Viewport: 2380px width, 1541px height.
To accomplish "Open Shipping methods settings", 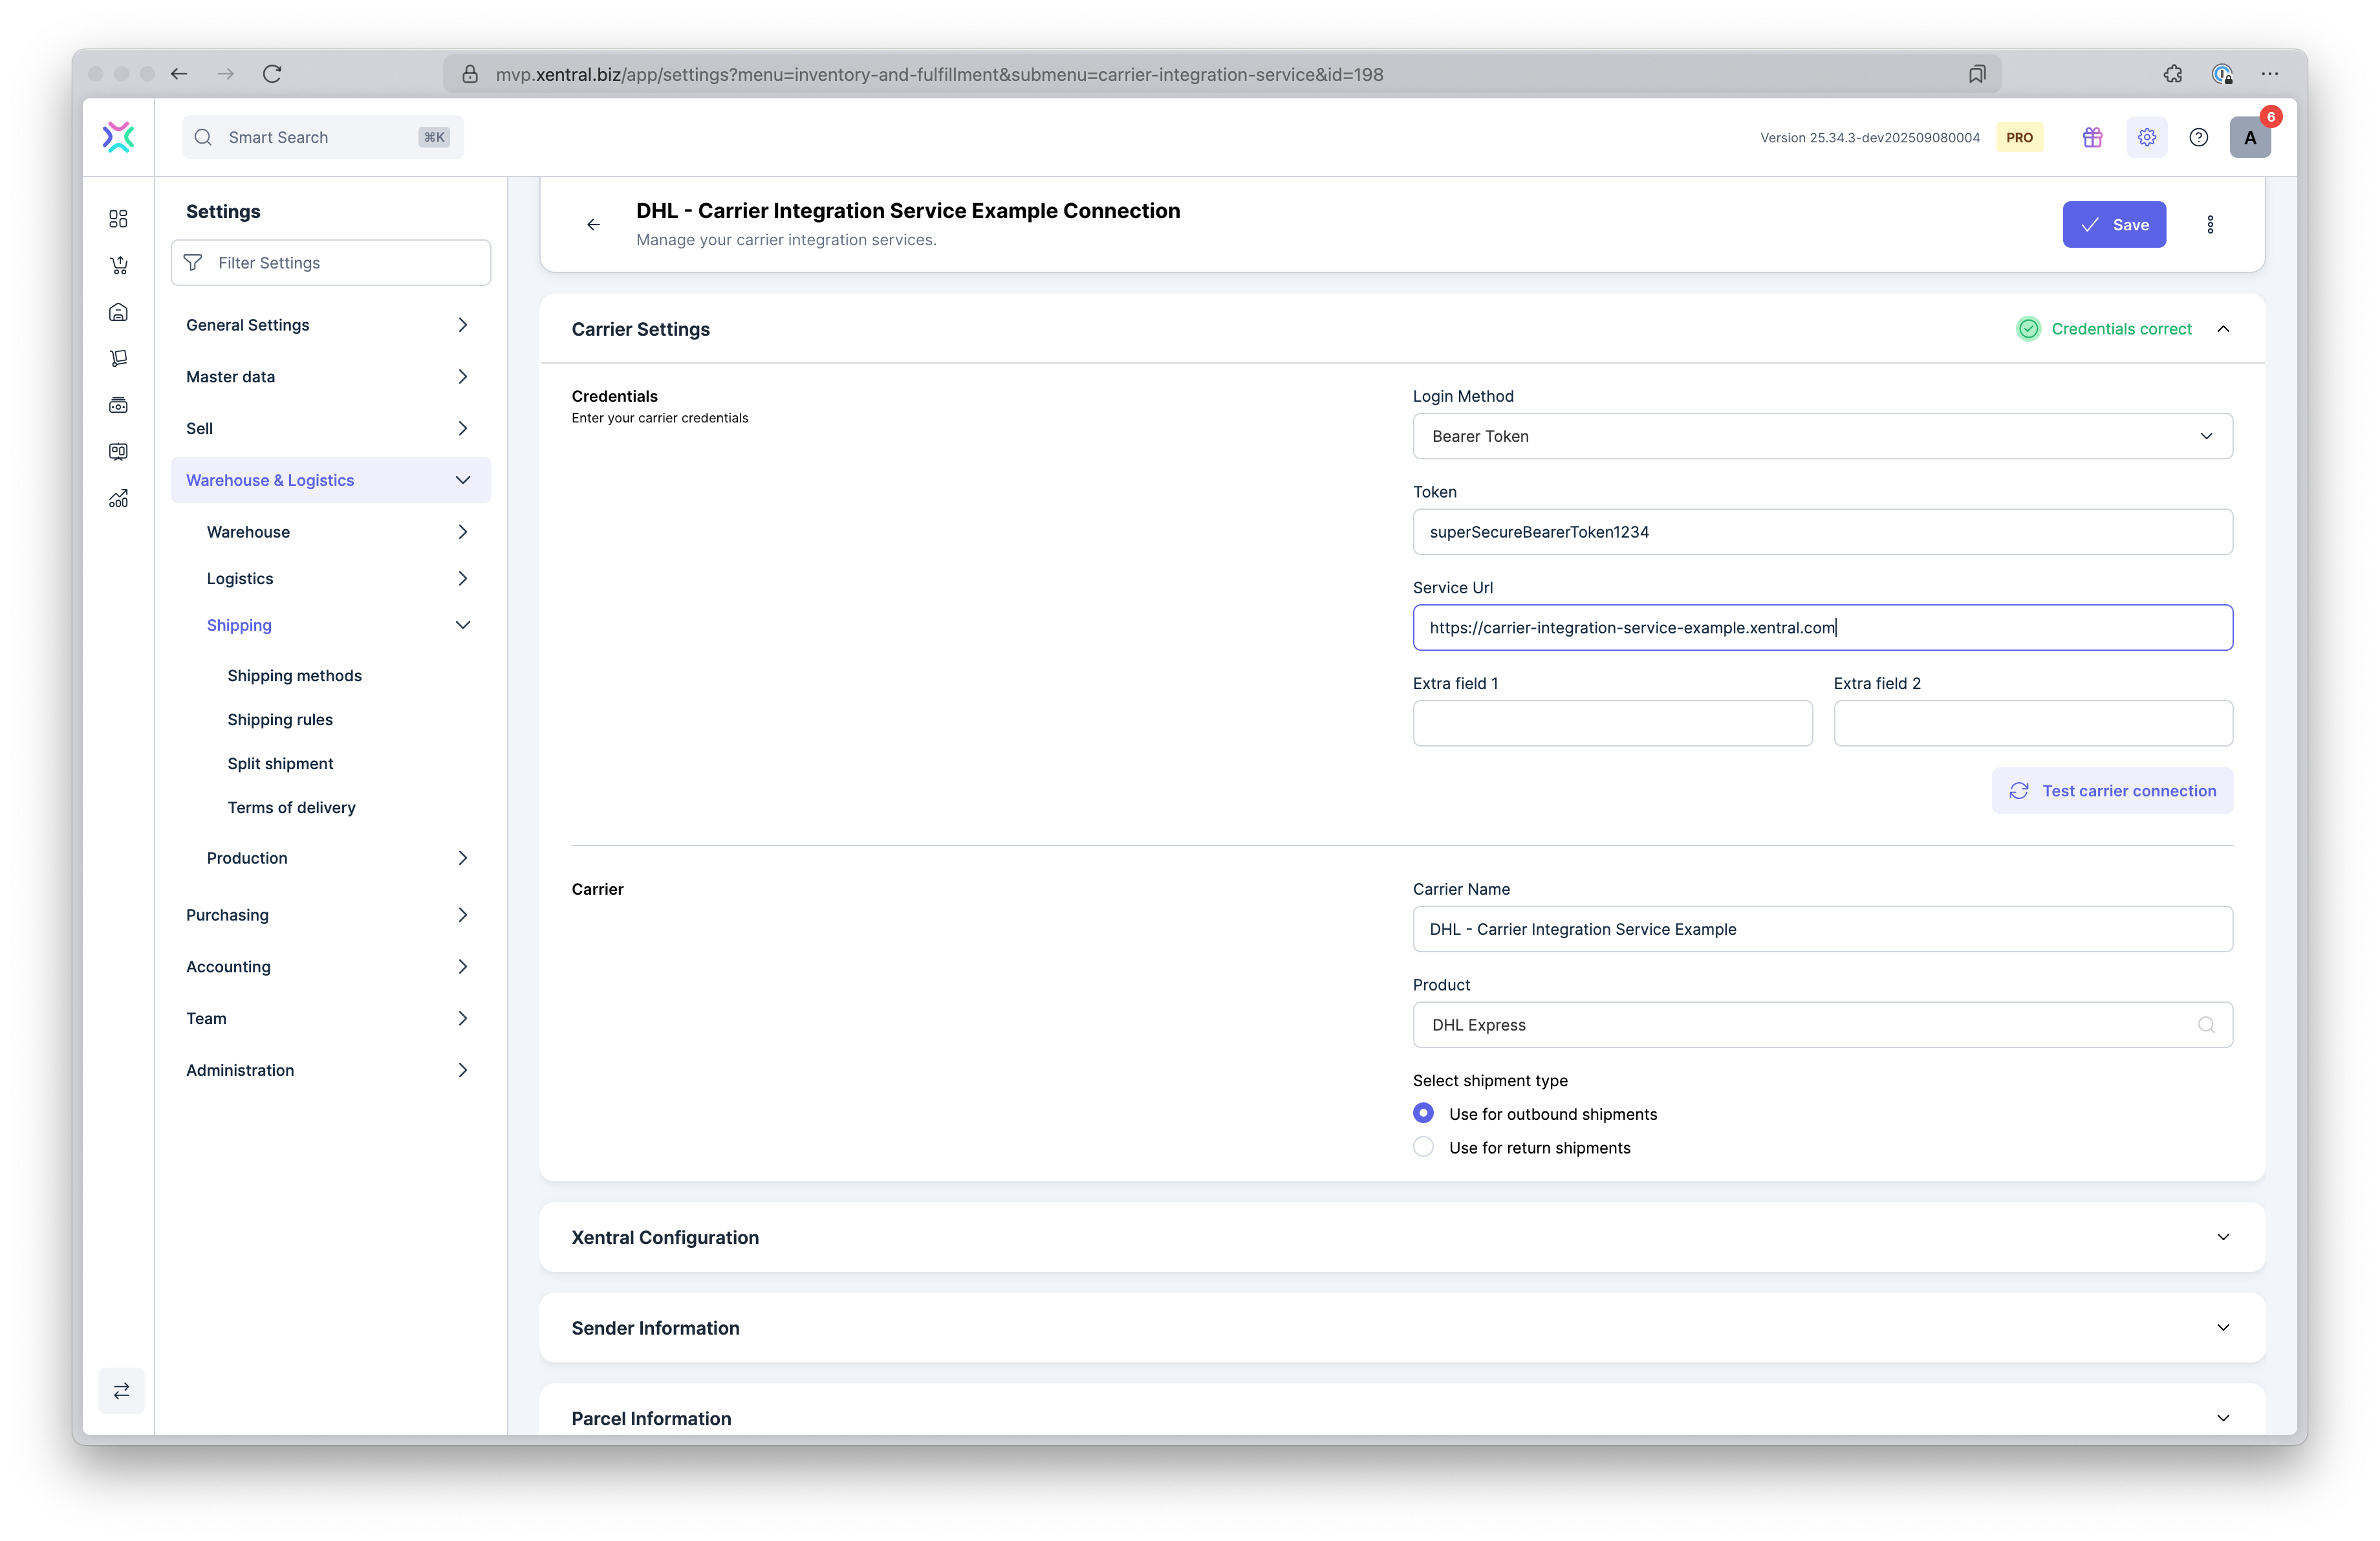I will click(294, 676).
